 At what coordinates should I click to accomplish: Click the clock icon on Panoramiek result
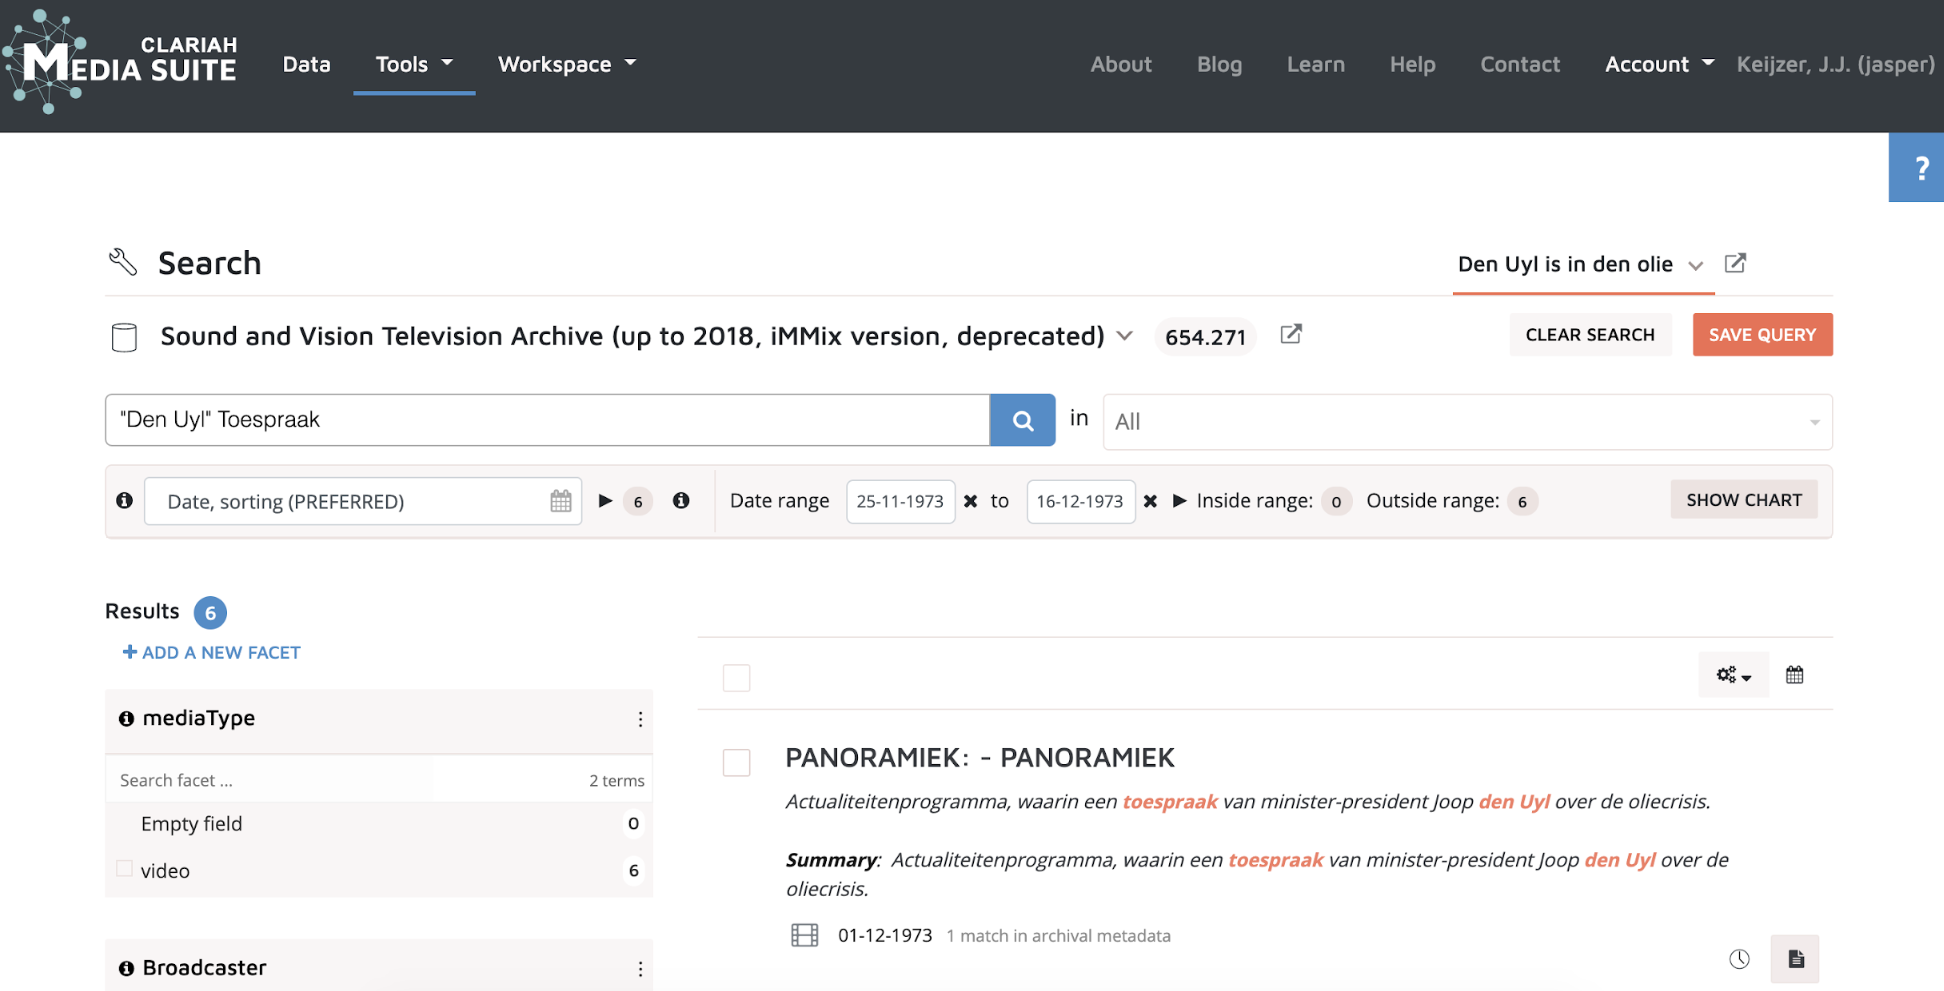pos(1739,959)
